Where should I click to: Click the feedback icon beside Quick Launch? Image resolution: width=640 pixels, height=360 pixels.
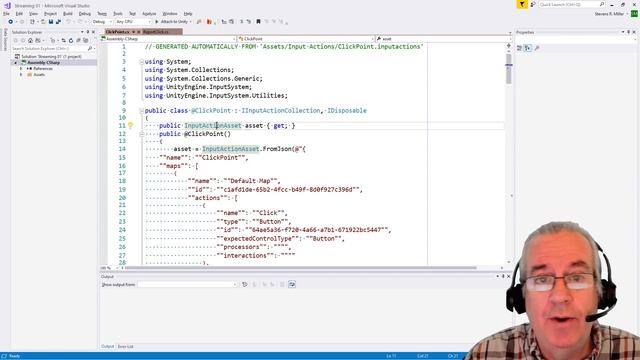[533, 4]
